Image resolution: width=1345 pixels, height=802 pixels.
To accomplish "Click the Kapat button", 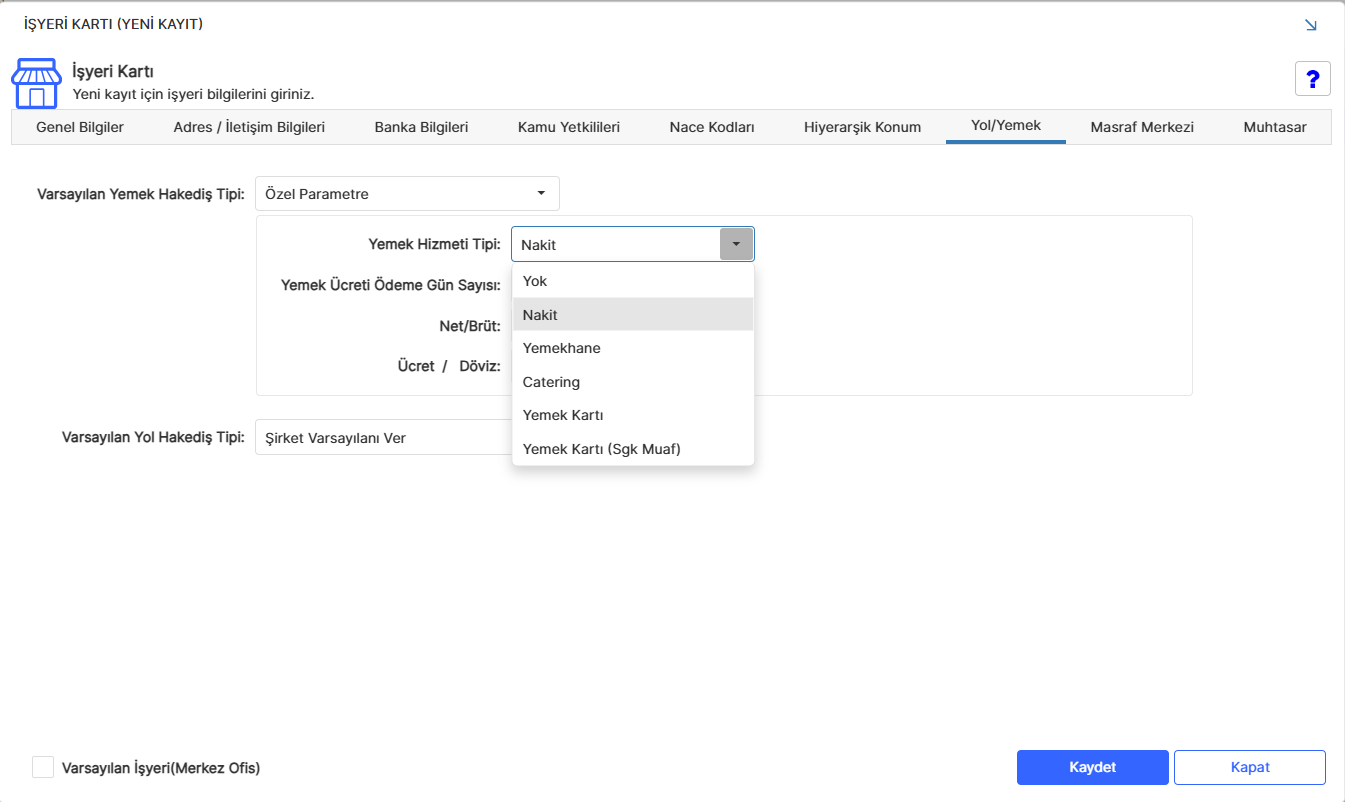I will pos(1250,767).
